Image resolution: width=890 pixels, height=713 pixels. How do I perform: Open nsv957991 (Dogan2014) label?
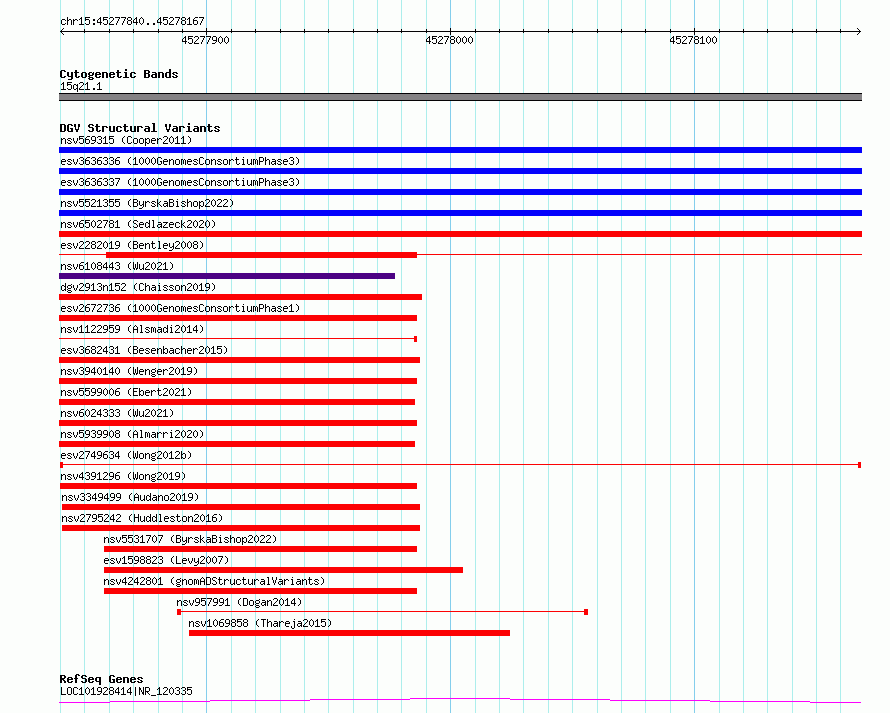point(239,602)
